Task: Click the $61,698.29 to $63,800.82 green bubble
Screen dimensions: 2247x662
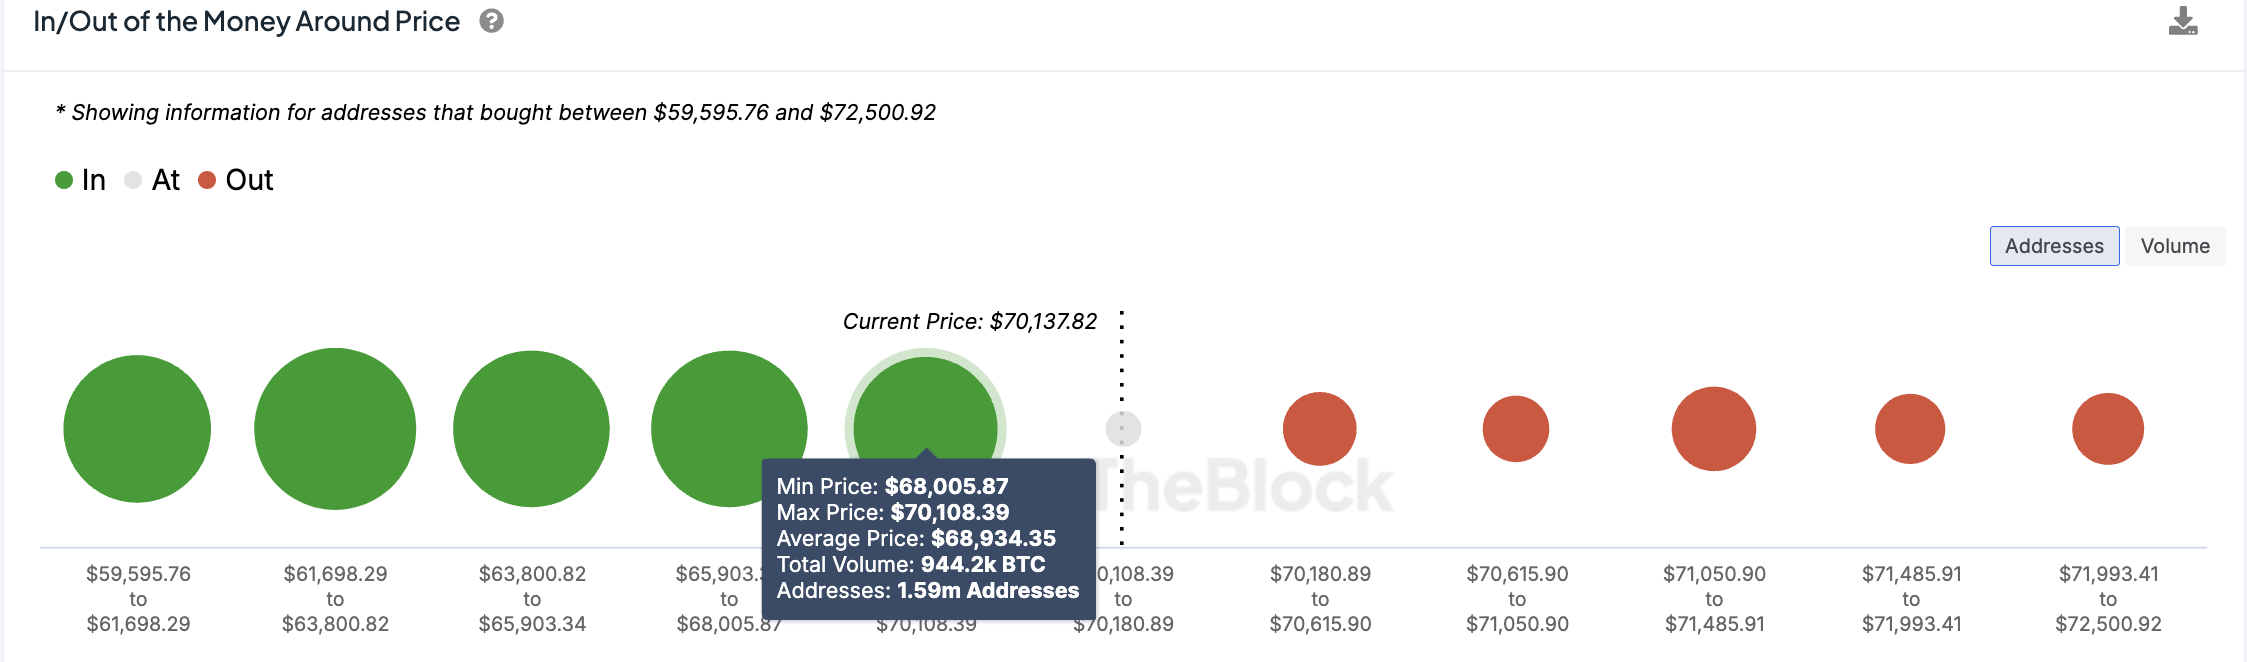Action: click(335, 429)
